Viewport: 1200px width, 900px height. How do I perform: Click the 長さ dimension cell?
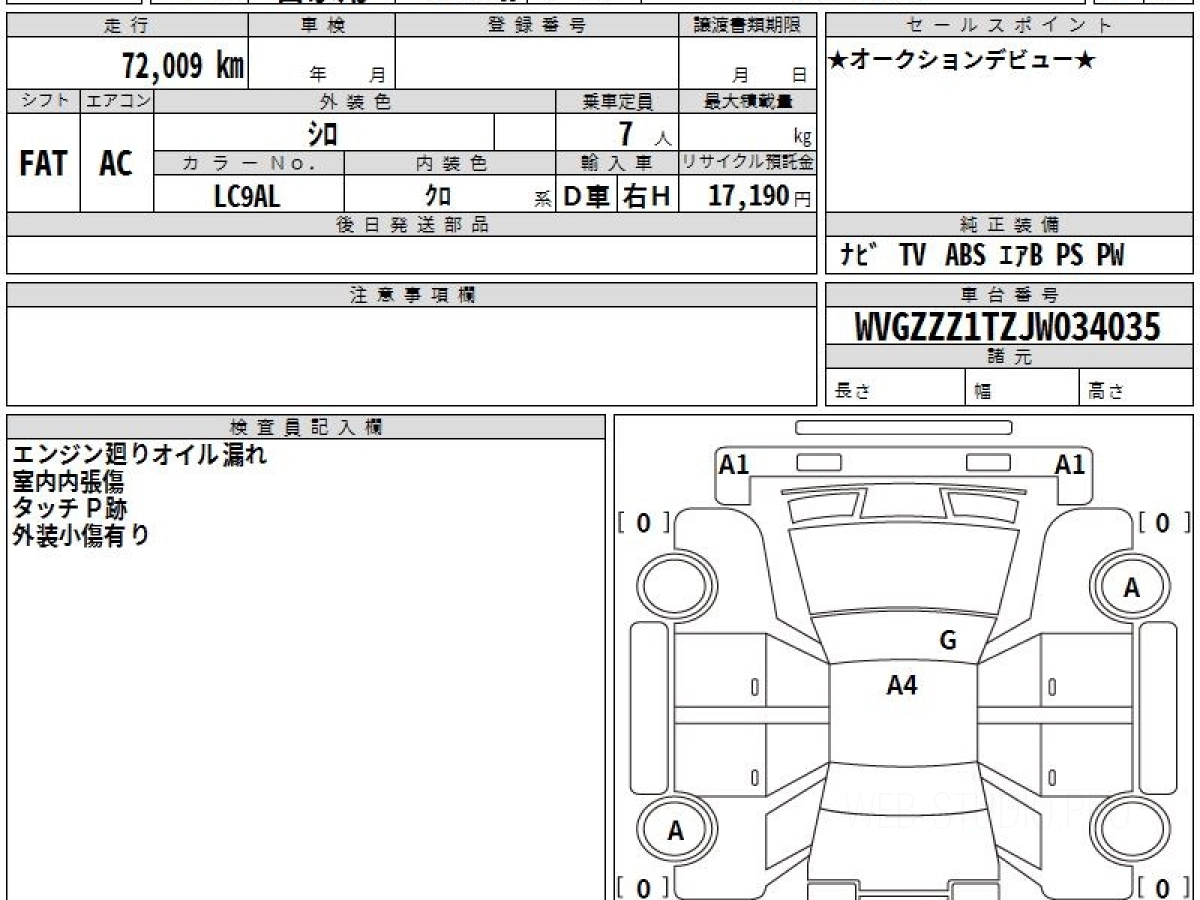click(x=896, y=388)
